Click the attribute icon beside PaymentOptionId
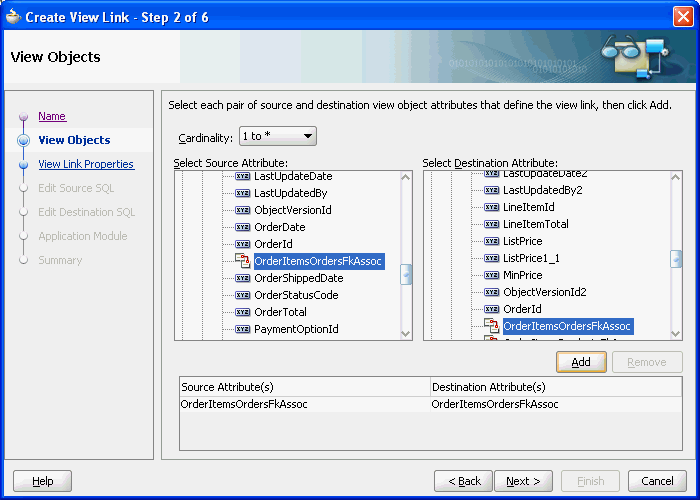The height and width of the screenshot is (500, 700). coord(242,329)
